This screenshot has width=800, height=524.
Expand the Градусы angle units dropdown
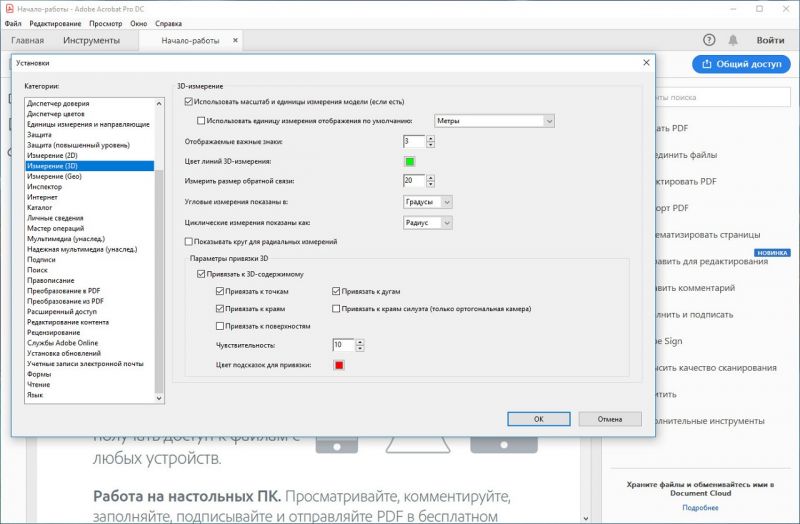[x=427, y=202]
